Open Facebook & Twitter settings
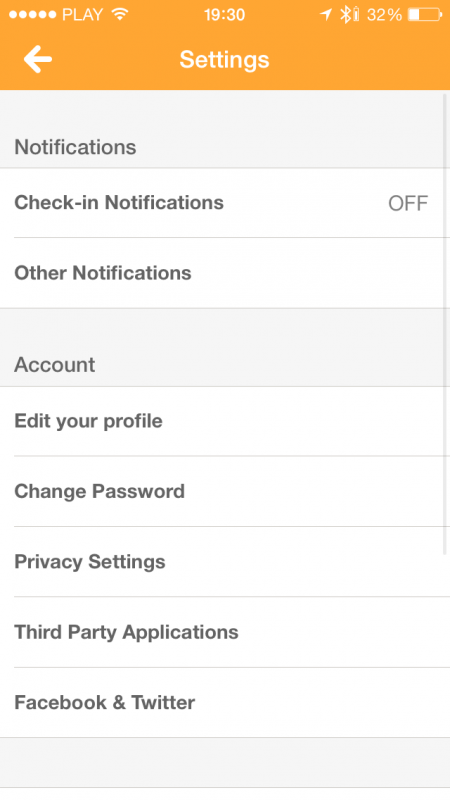Image resolution: width=450 pixels, height=800 pixels. [x=225, y=703]
